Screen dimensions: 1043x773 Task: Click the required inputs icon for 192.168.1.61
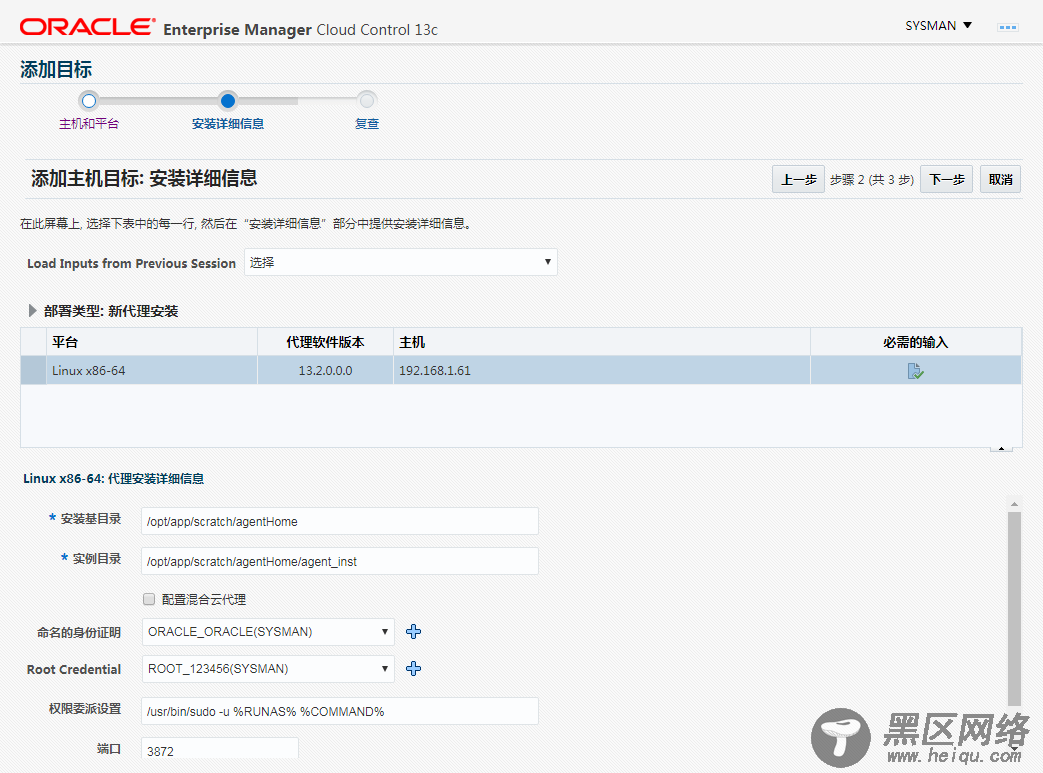[915, 371]
